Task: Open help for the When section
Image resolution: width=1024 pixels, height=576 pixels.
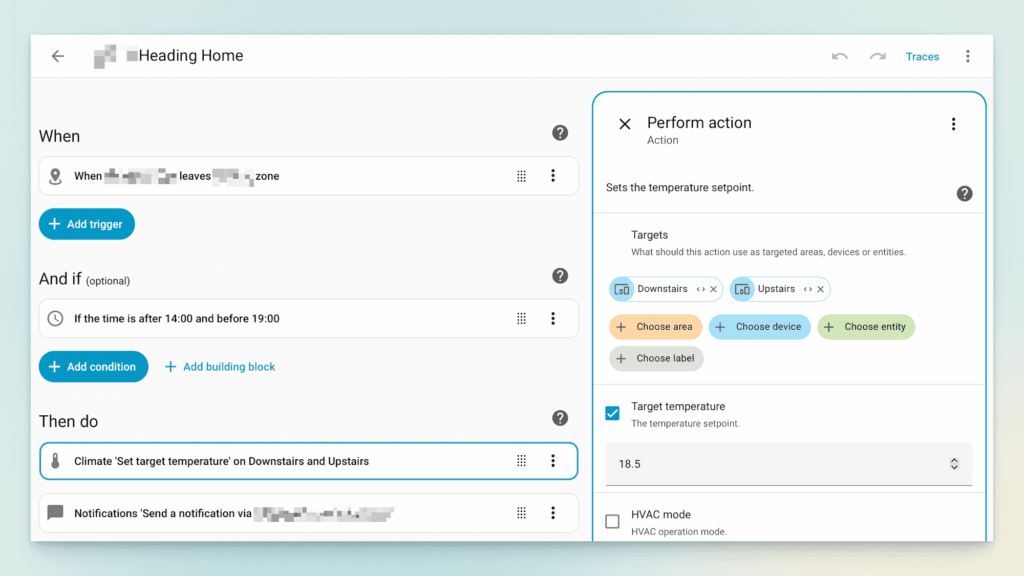Action: [560, 132]
